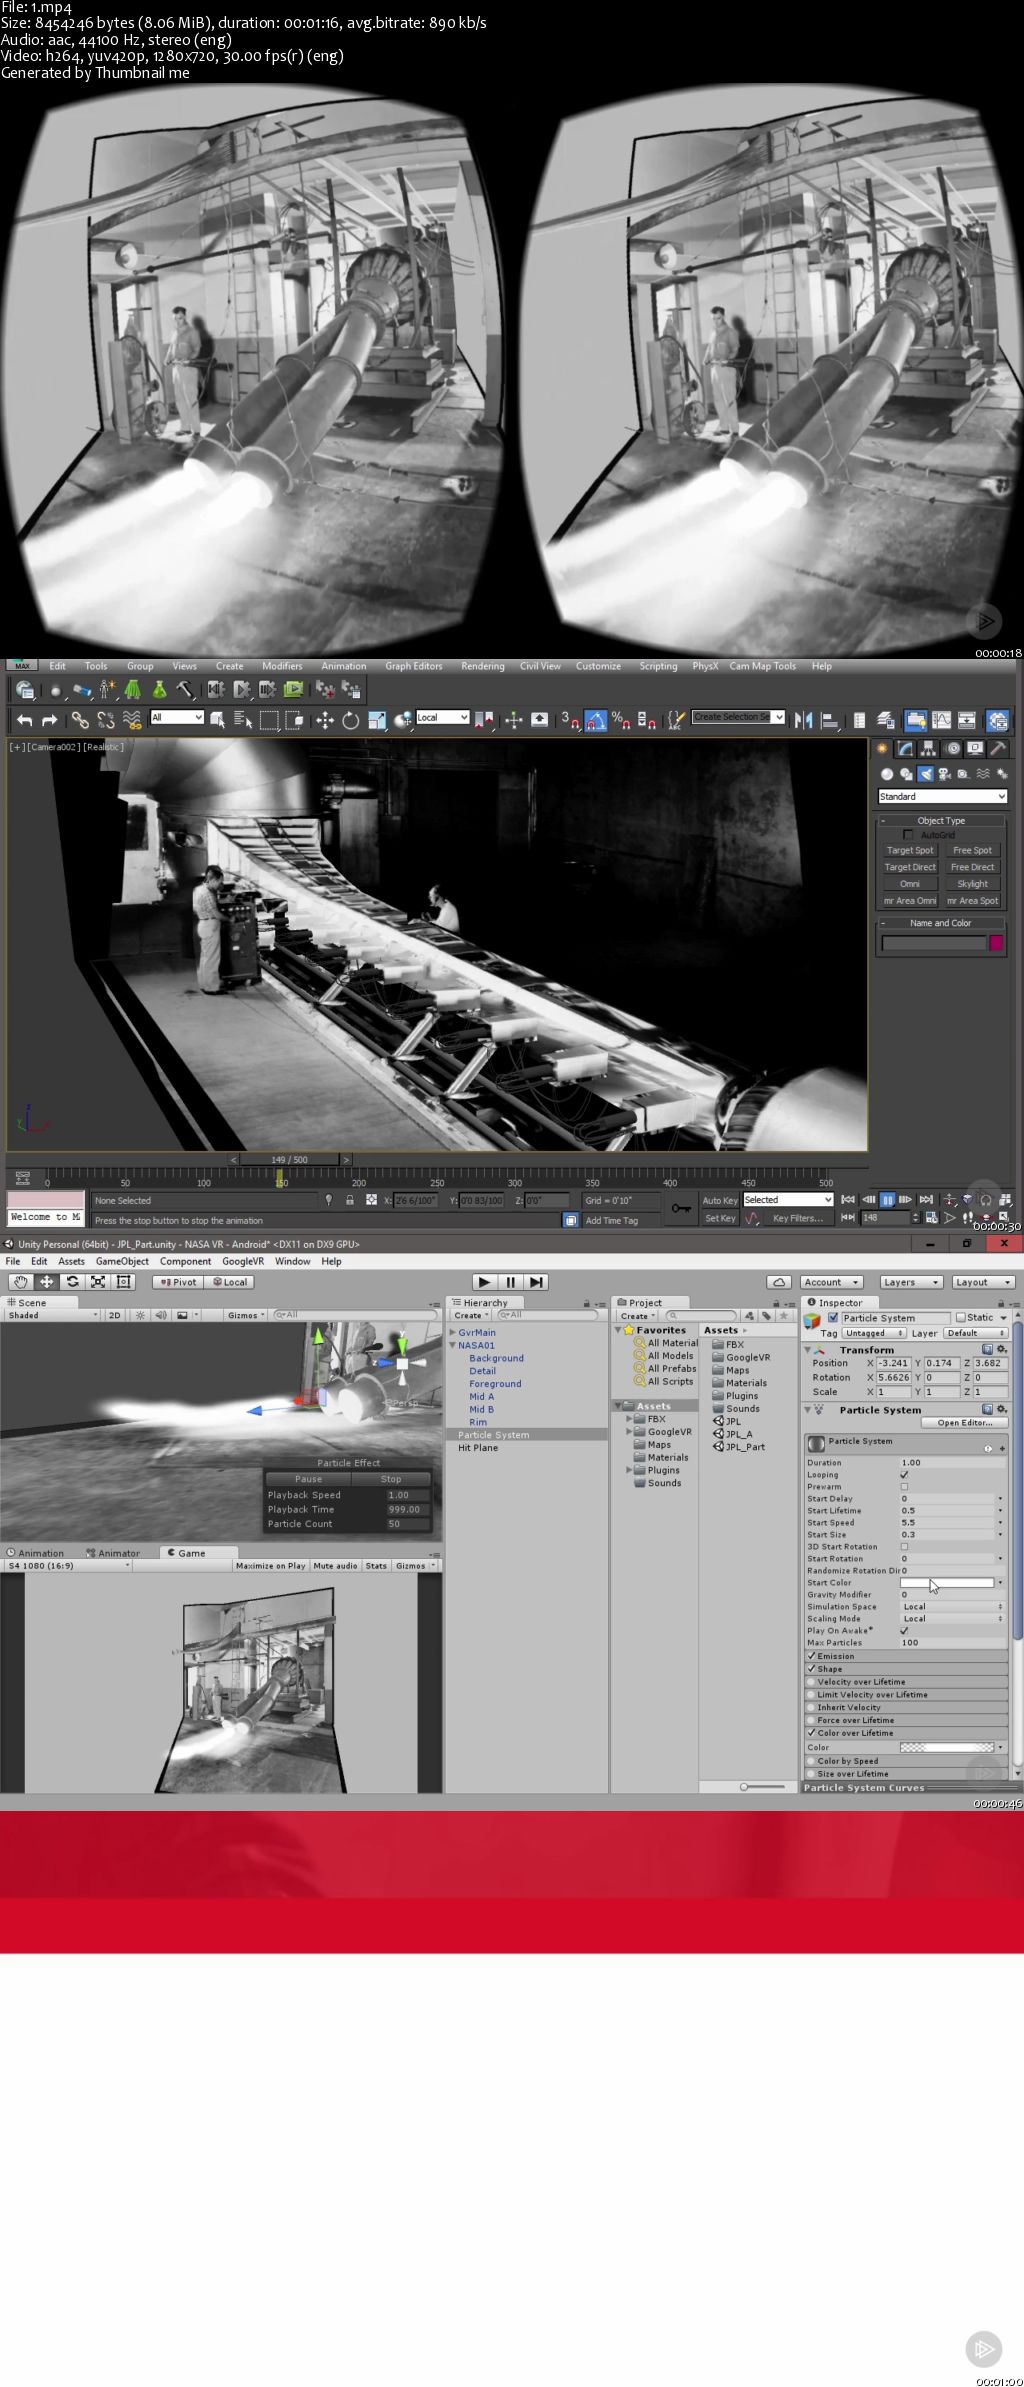Click the Redo arrow in 3ds Max toolbar
Image resolution: width=1024 pixels, height=2387 pixels.
click(49, 720)
